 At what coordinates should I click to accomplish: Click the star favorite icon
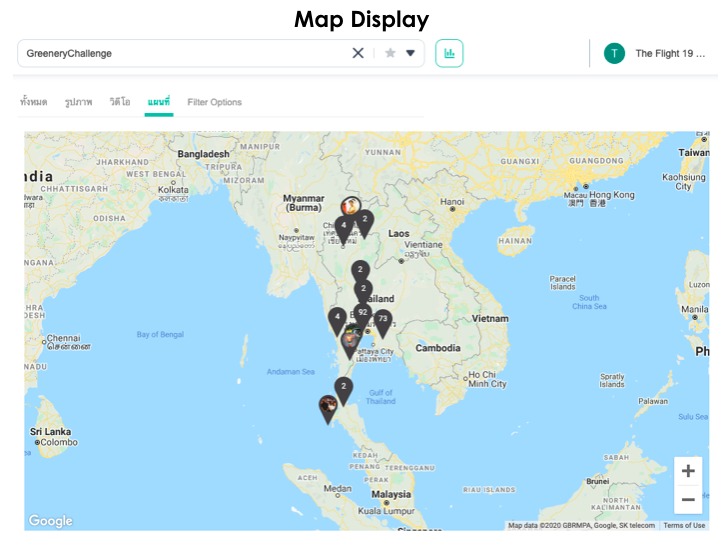[x=390, y=53]
